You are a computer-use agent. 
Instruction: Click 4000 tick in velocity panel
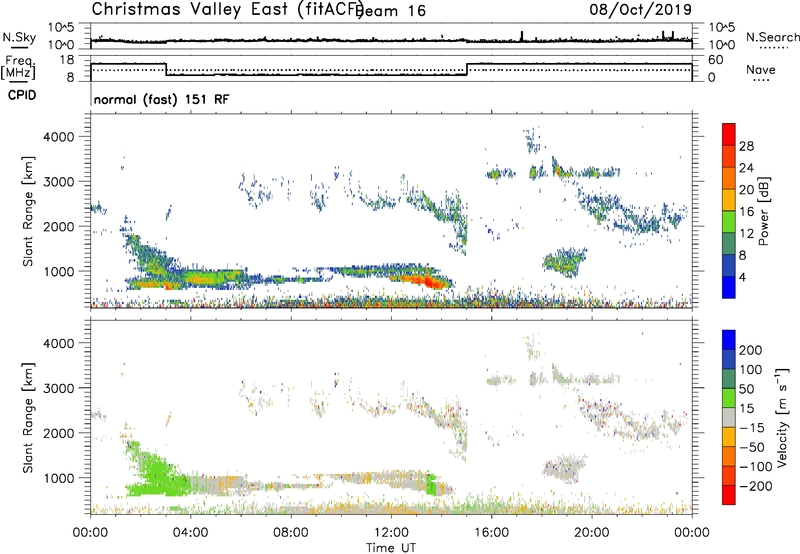coord(58,343)
